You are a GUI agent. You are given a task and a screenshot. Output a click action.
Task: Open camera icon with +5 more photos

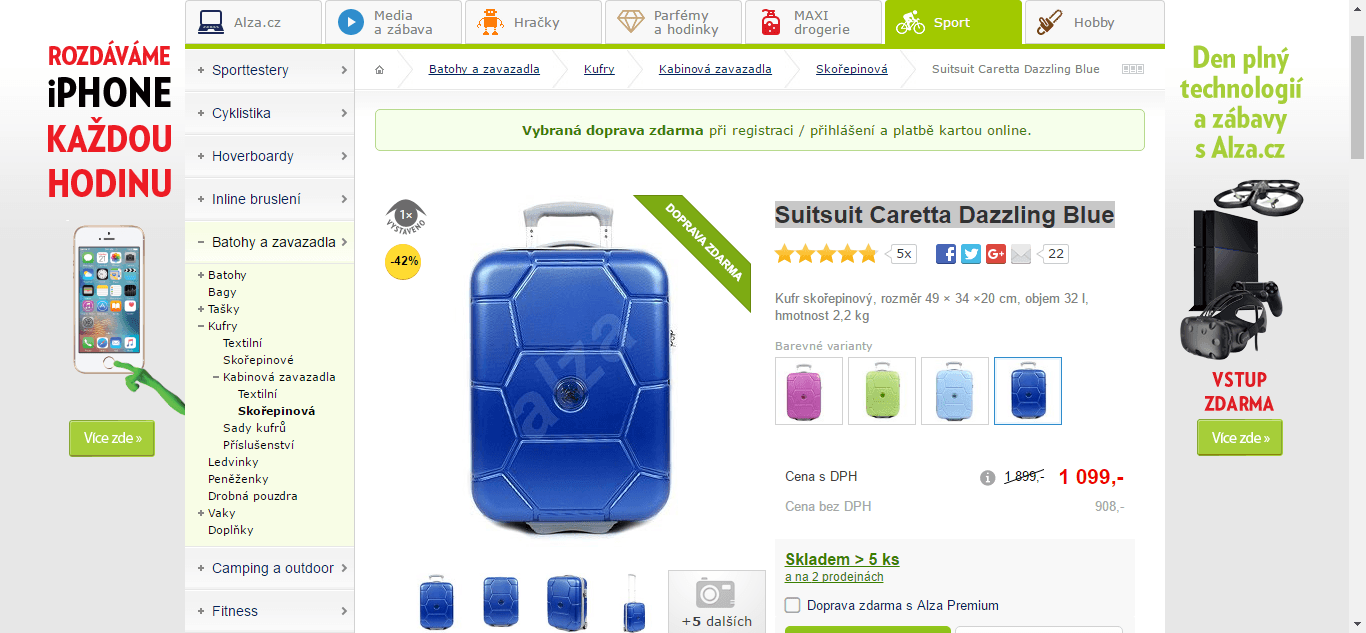(717, 602)
